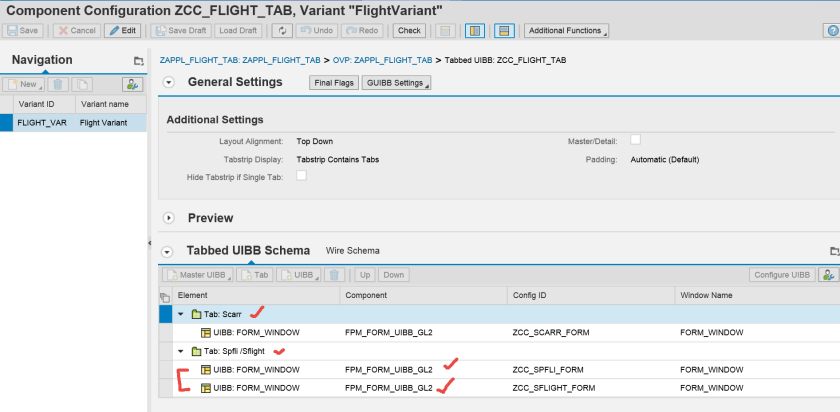Click UIBB icon in ZCC_SPFLI_FORM row

tap(206, 370)
